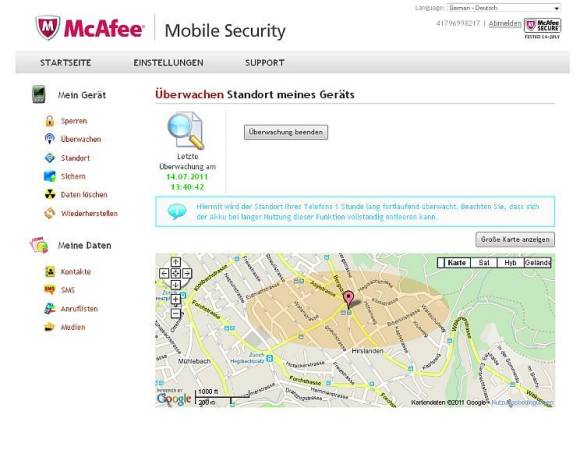
Task: Choose the Daten löschen radiation icon
Action: (x=50, y=195)
